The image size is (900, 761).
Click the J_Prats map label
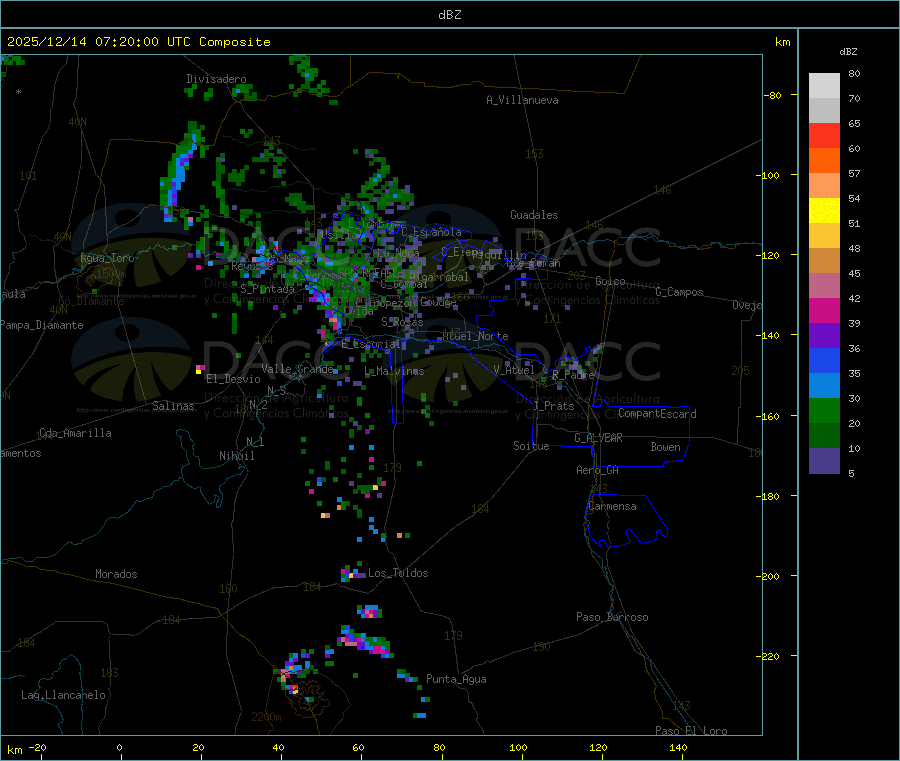pos(553,406)
